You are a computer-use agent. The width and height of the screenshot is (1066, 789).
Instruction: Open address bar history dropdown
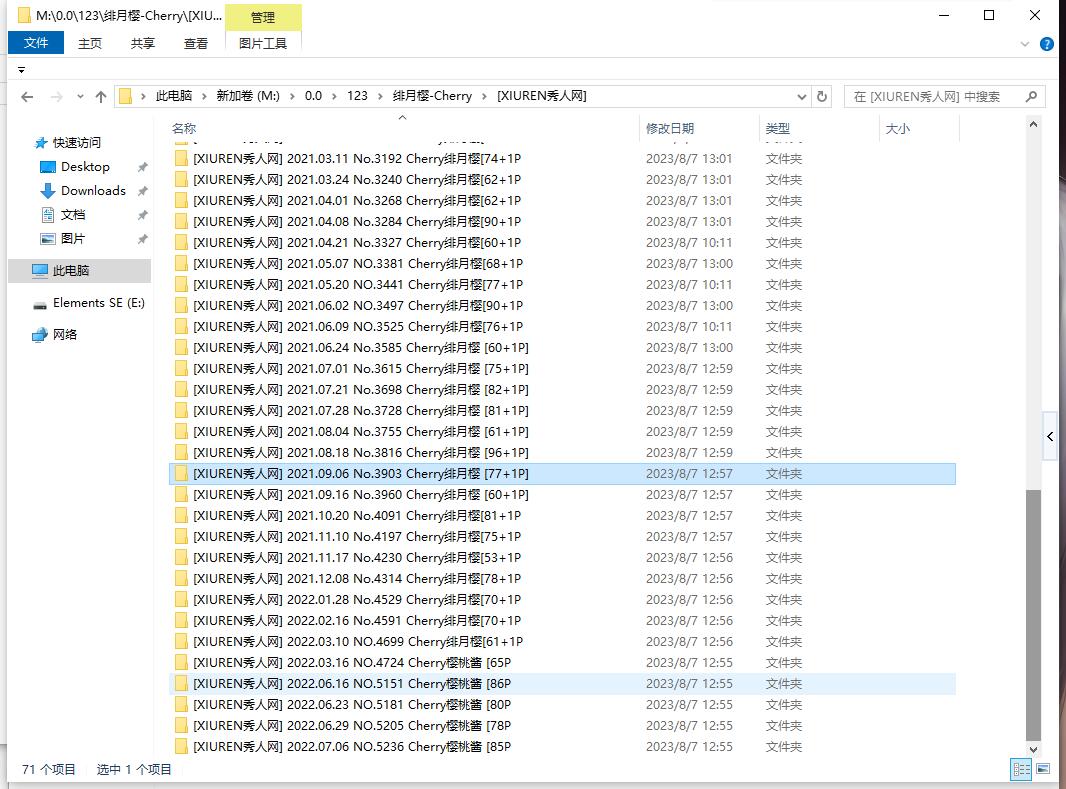pyautogui.click(x=802, y=97)
